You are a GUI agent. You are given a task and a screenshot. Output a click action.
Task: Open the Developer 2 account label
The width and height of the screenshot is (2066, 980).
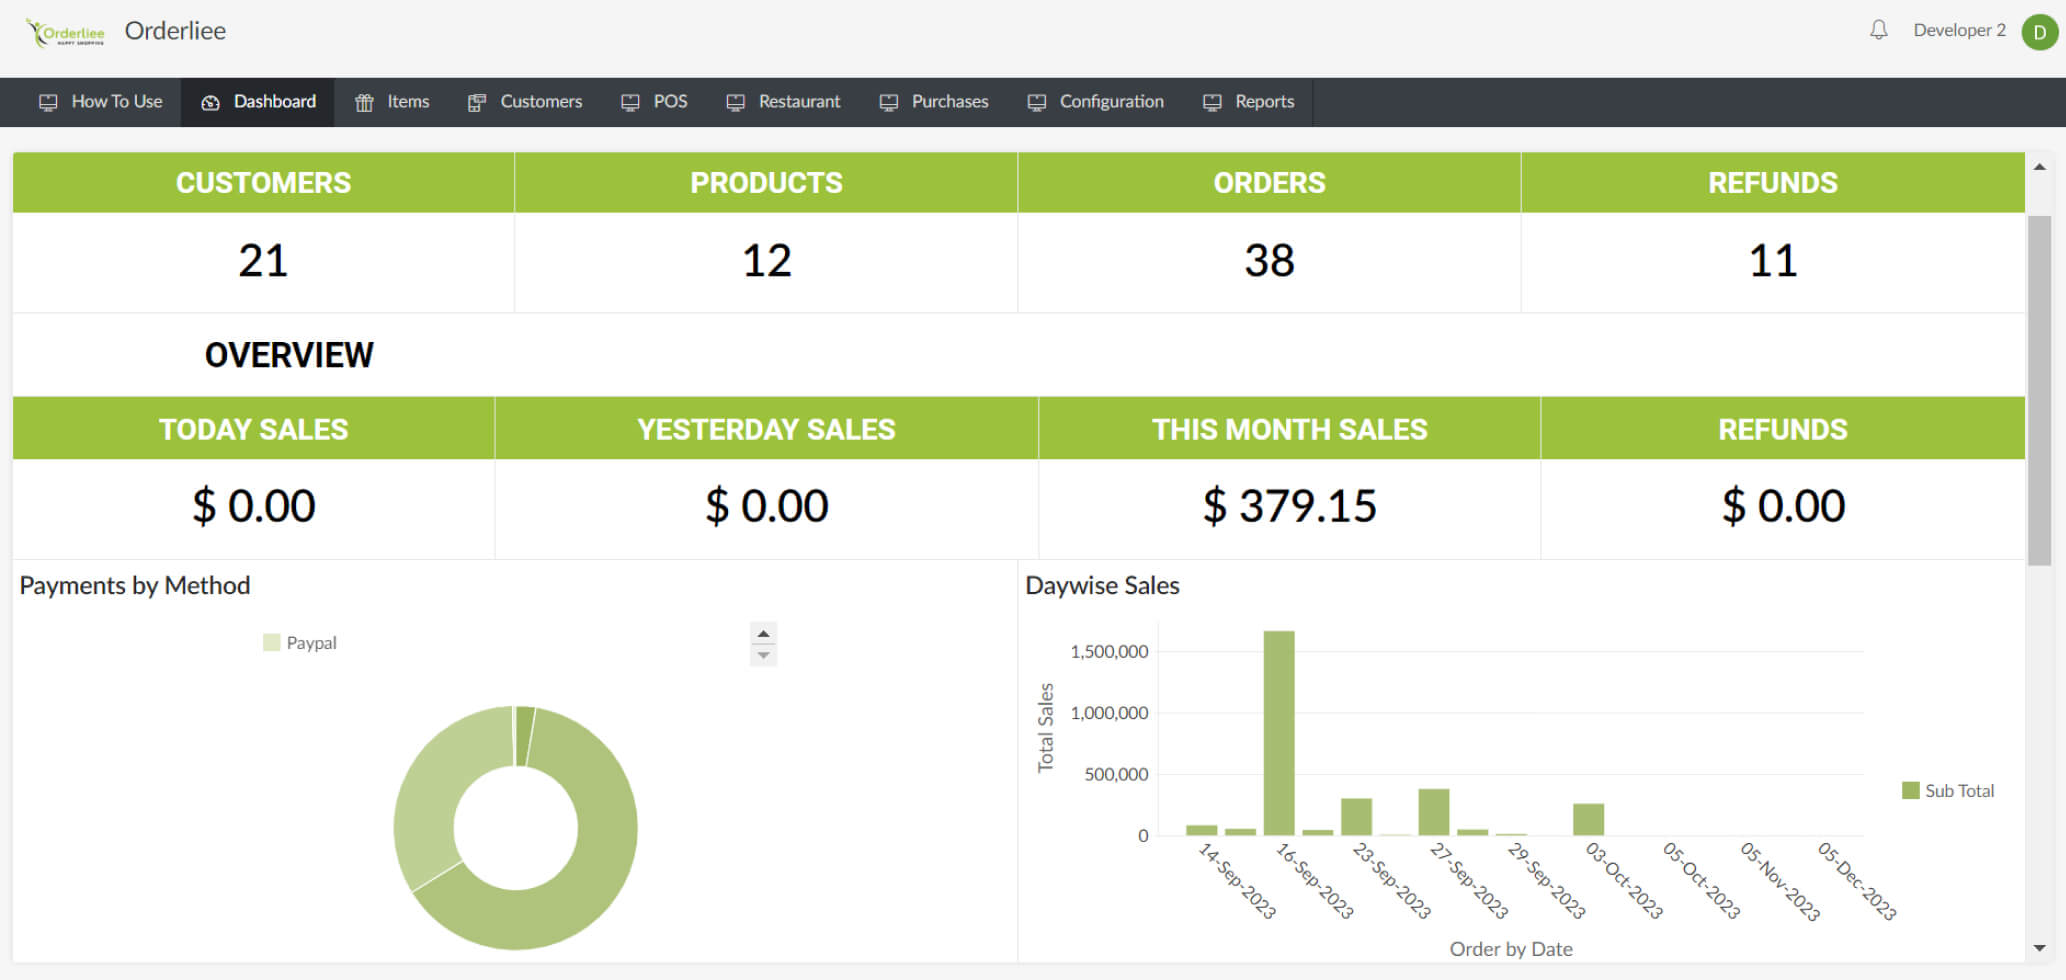click(1959, 30)
